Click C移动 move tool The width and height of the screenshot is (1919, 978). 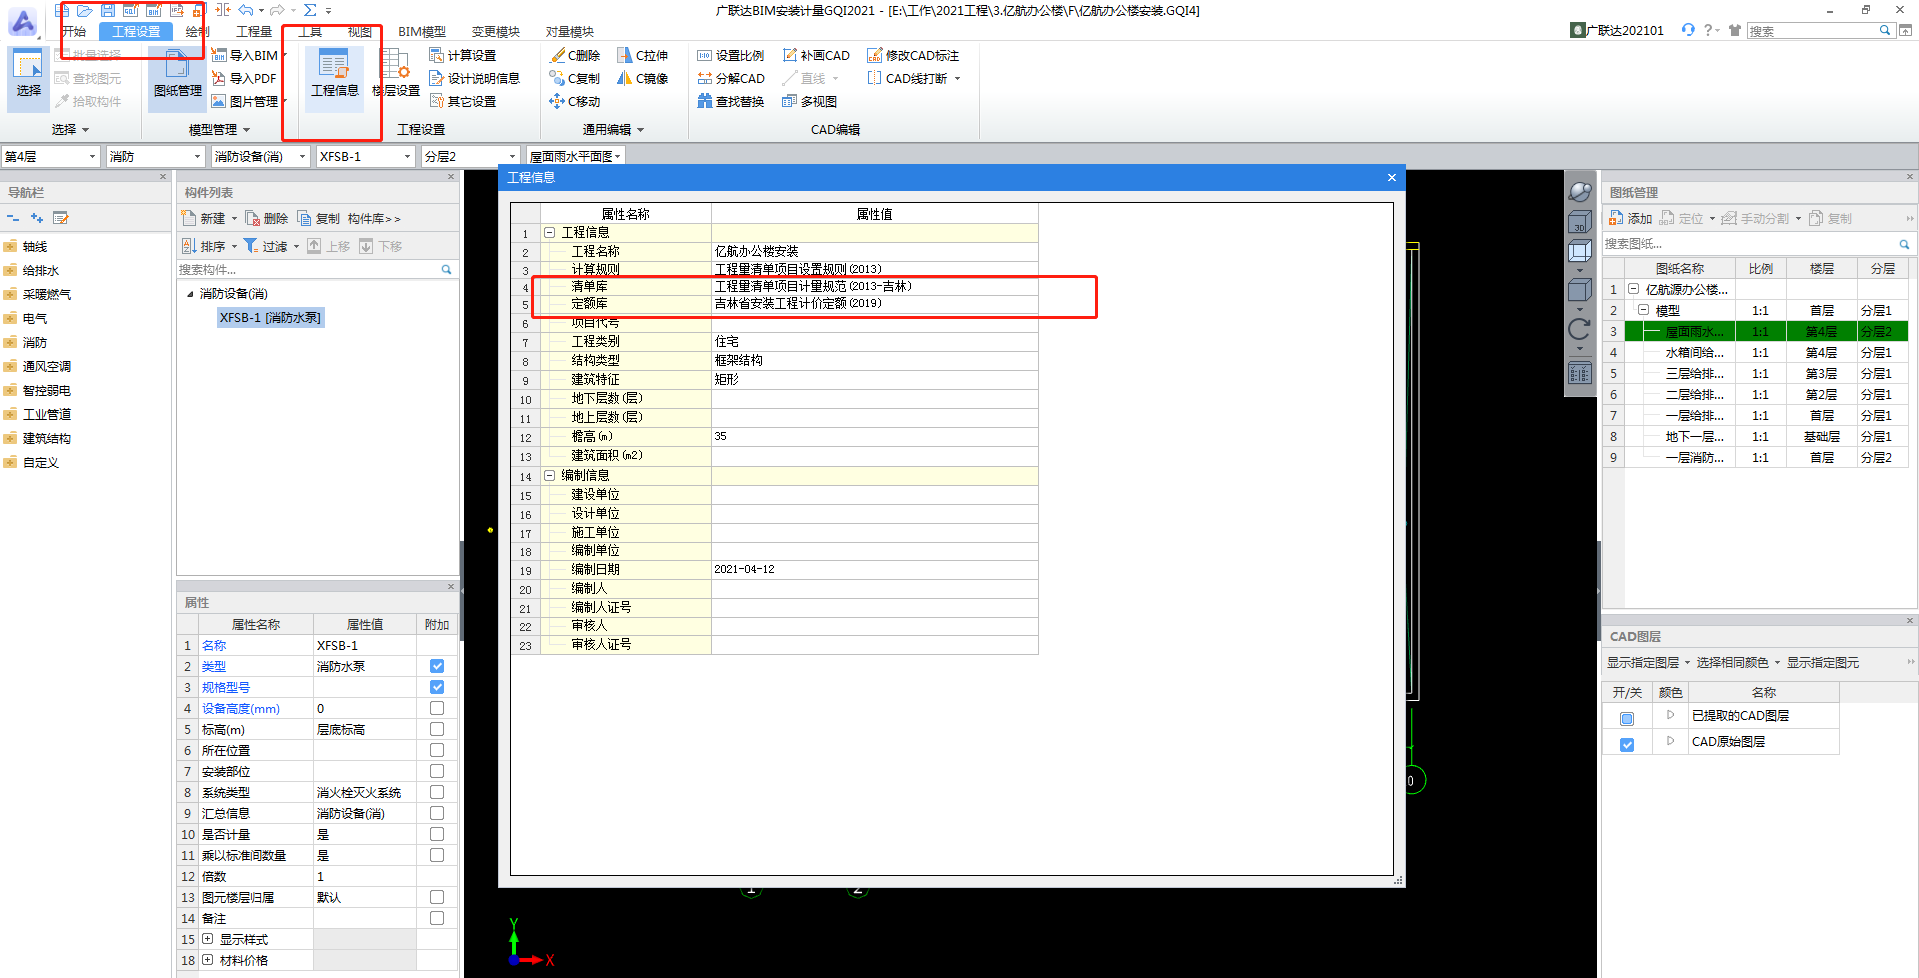click(x=575, y=101)
